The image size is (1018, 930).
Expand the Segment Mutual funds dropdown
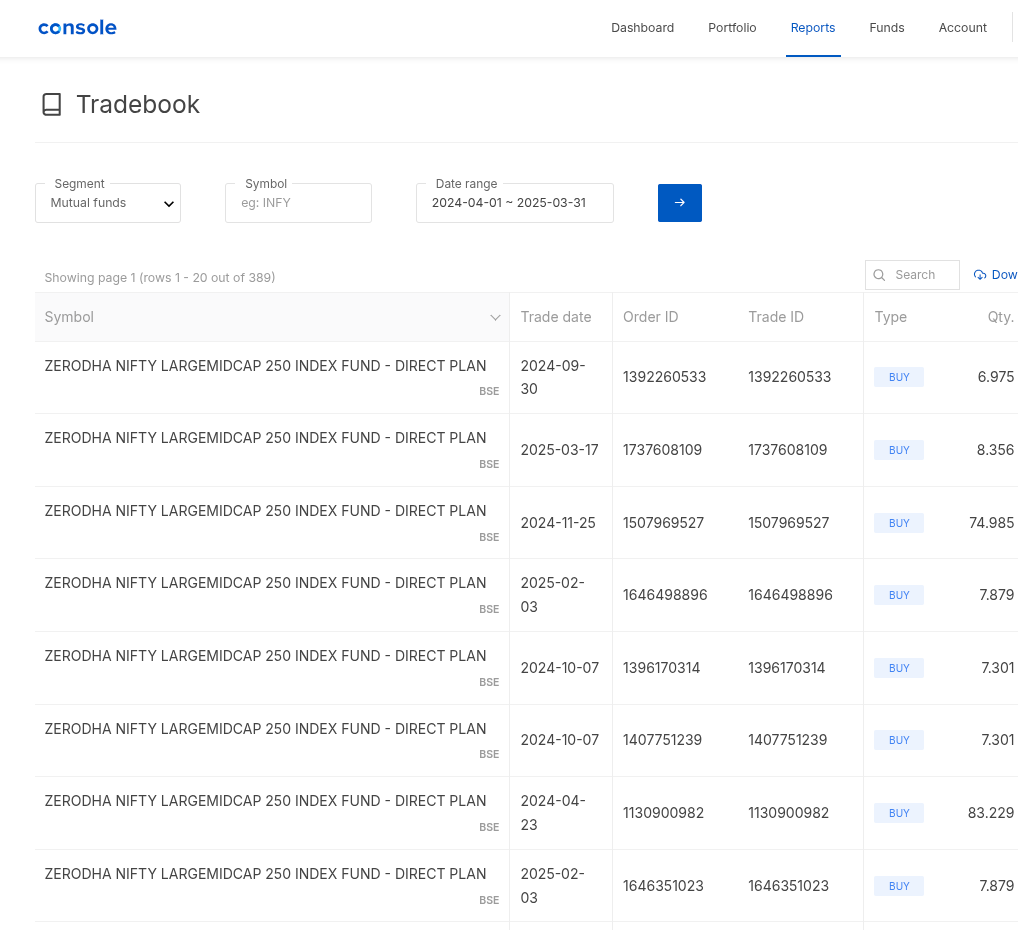click(x=108, y=203)
